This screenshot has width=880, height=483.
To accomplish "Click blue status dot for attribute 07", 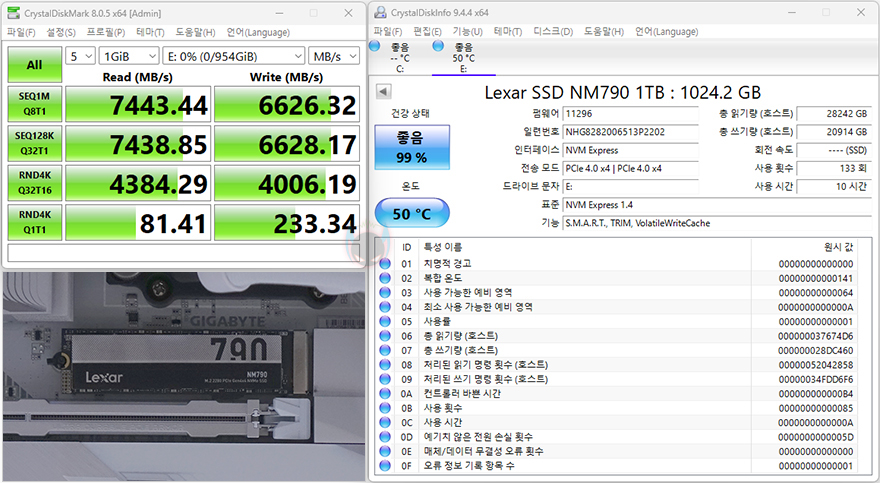I will [385, 350].
